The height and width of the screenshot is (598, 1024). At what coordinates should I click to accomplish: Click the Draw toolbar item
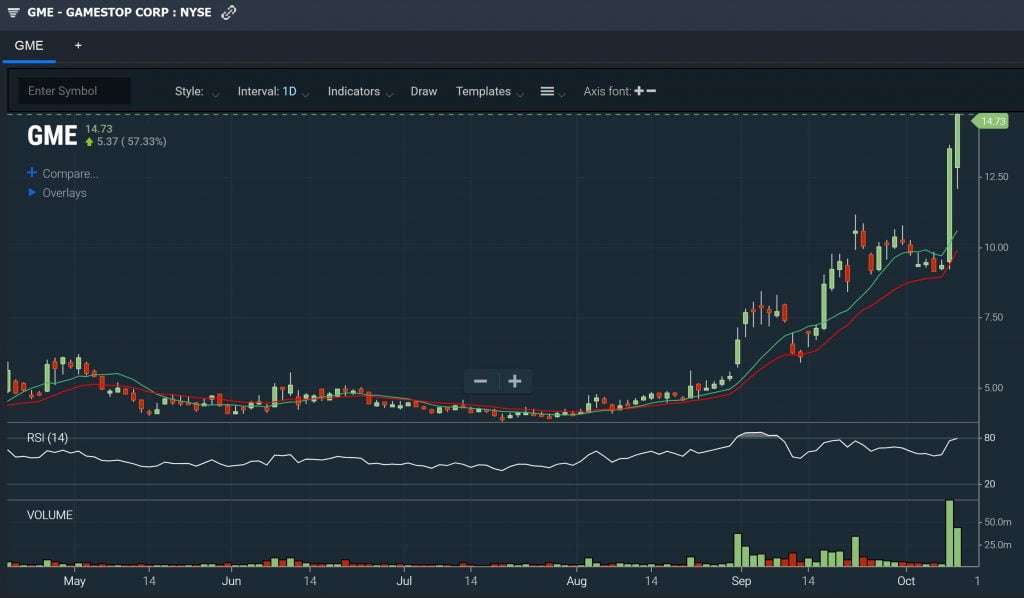[x=423, y=91]
